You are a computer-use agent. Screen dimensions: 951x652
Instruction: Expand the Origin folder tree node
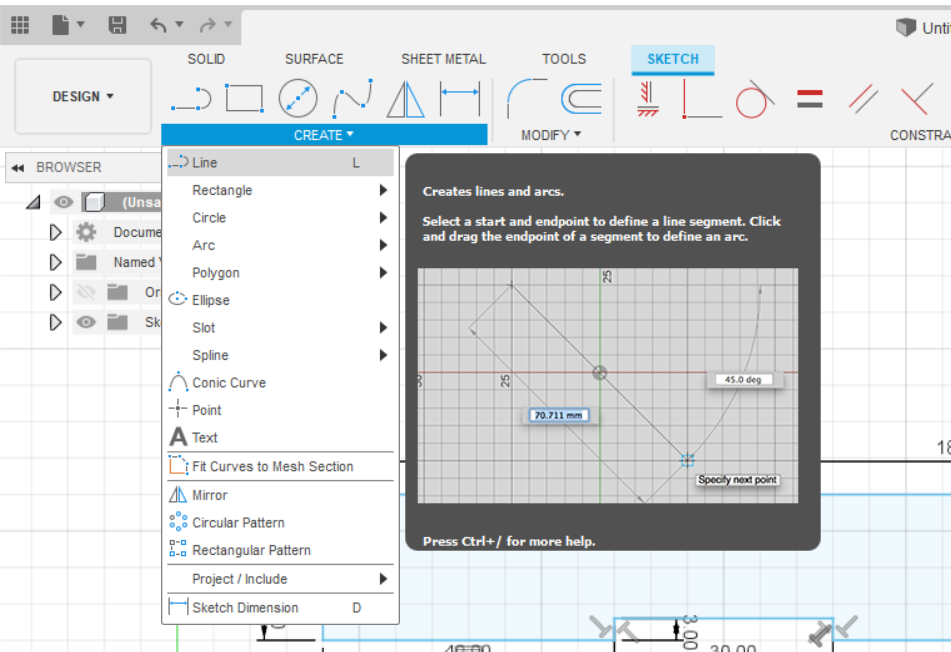[55, 292]
